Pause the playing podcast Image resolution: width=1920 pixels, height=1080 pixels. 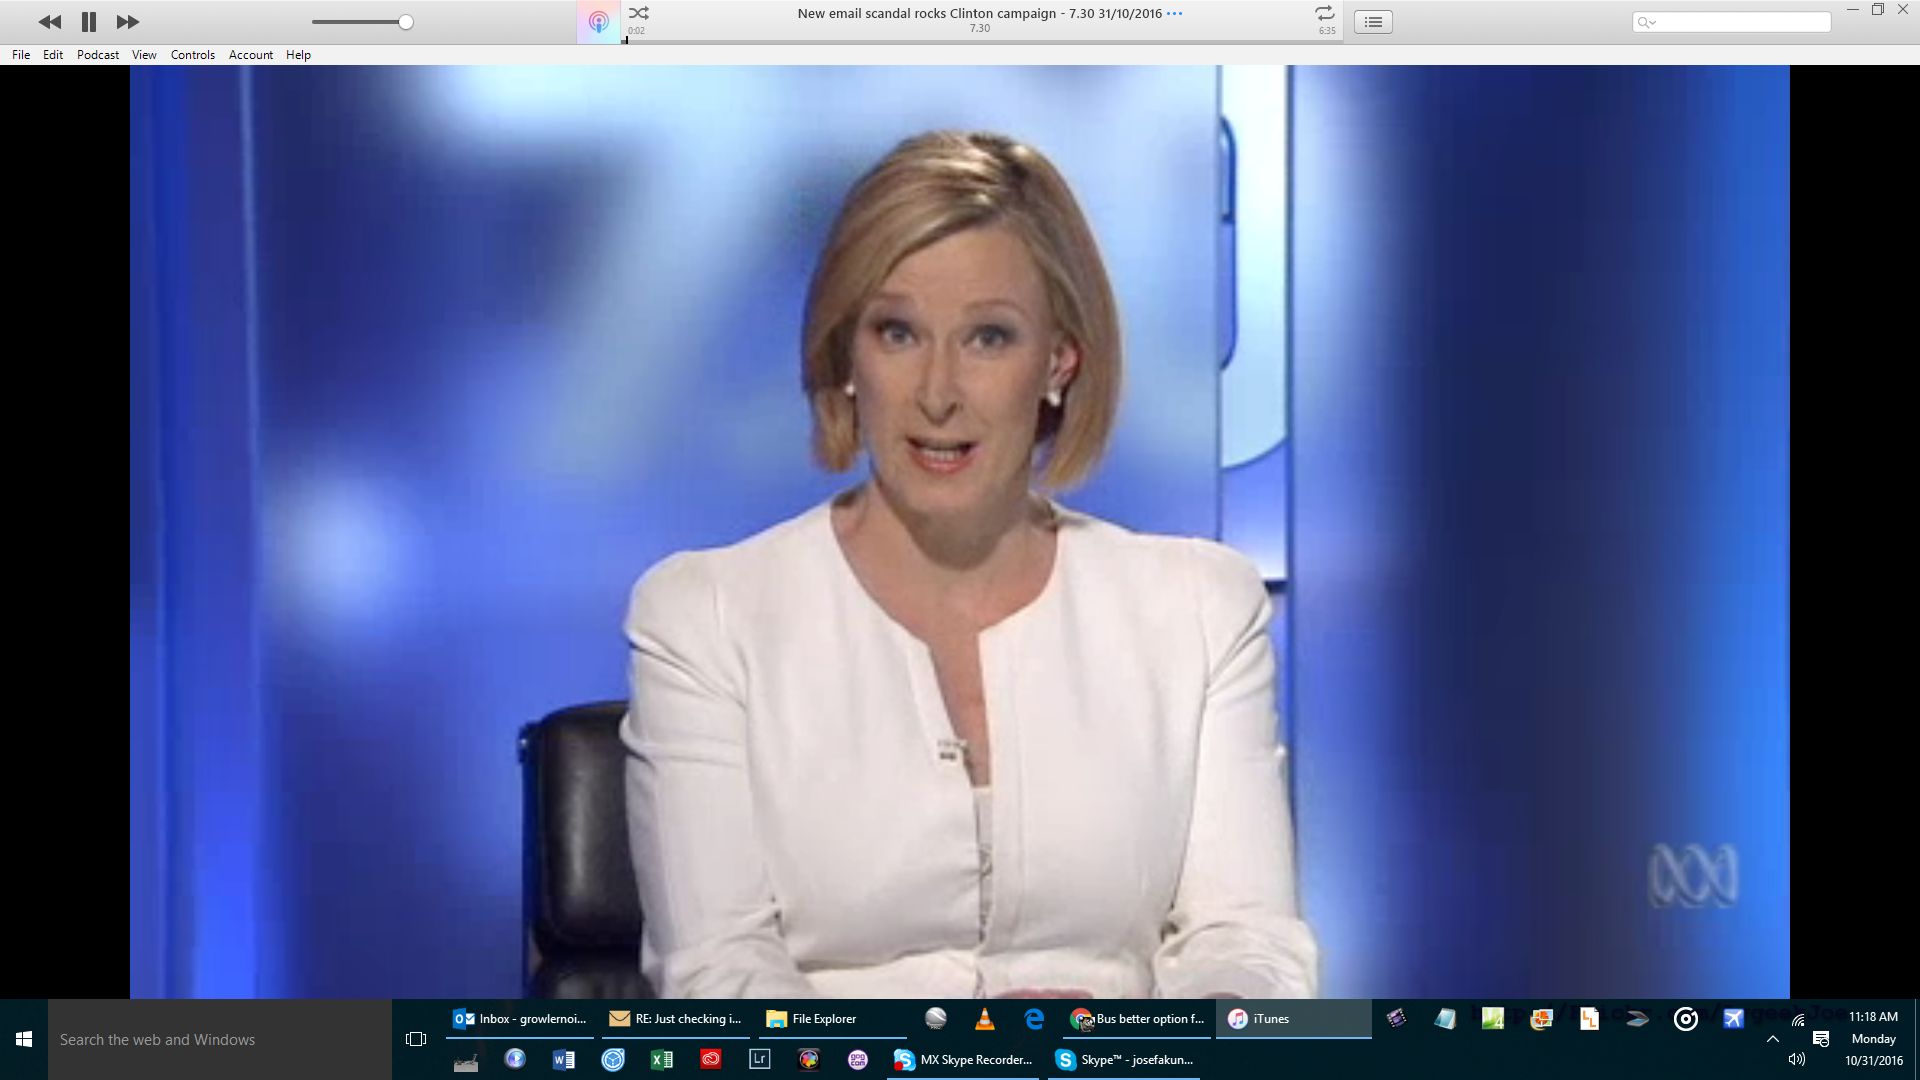click(x=89, y=22)
